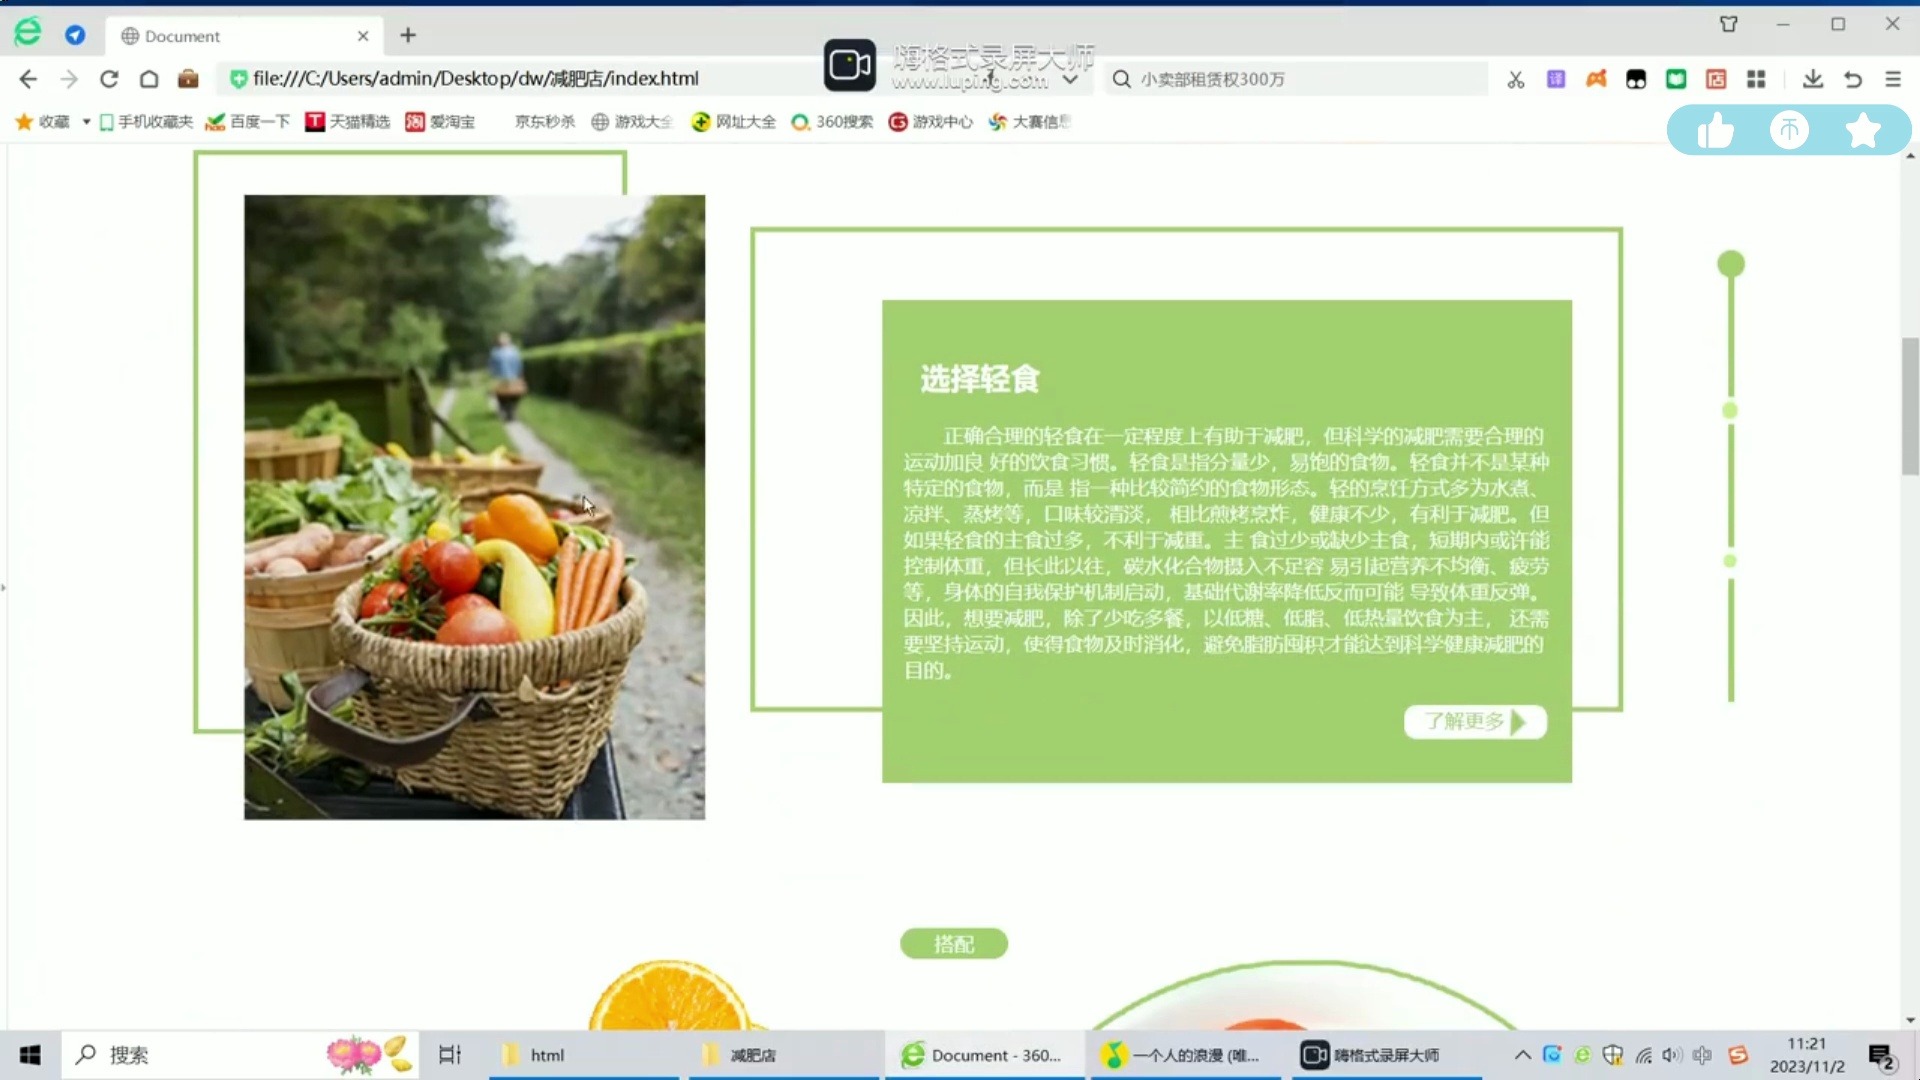This screenshot has width=1920, height=1080.
Task: Click the orange fox extension icon
Action: [x=1596, y=79]
